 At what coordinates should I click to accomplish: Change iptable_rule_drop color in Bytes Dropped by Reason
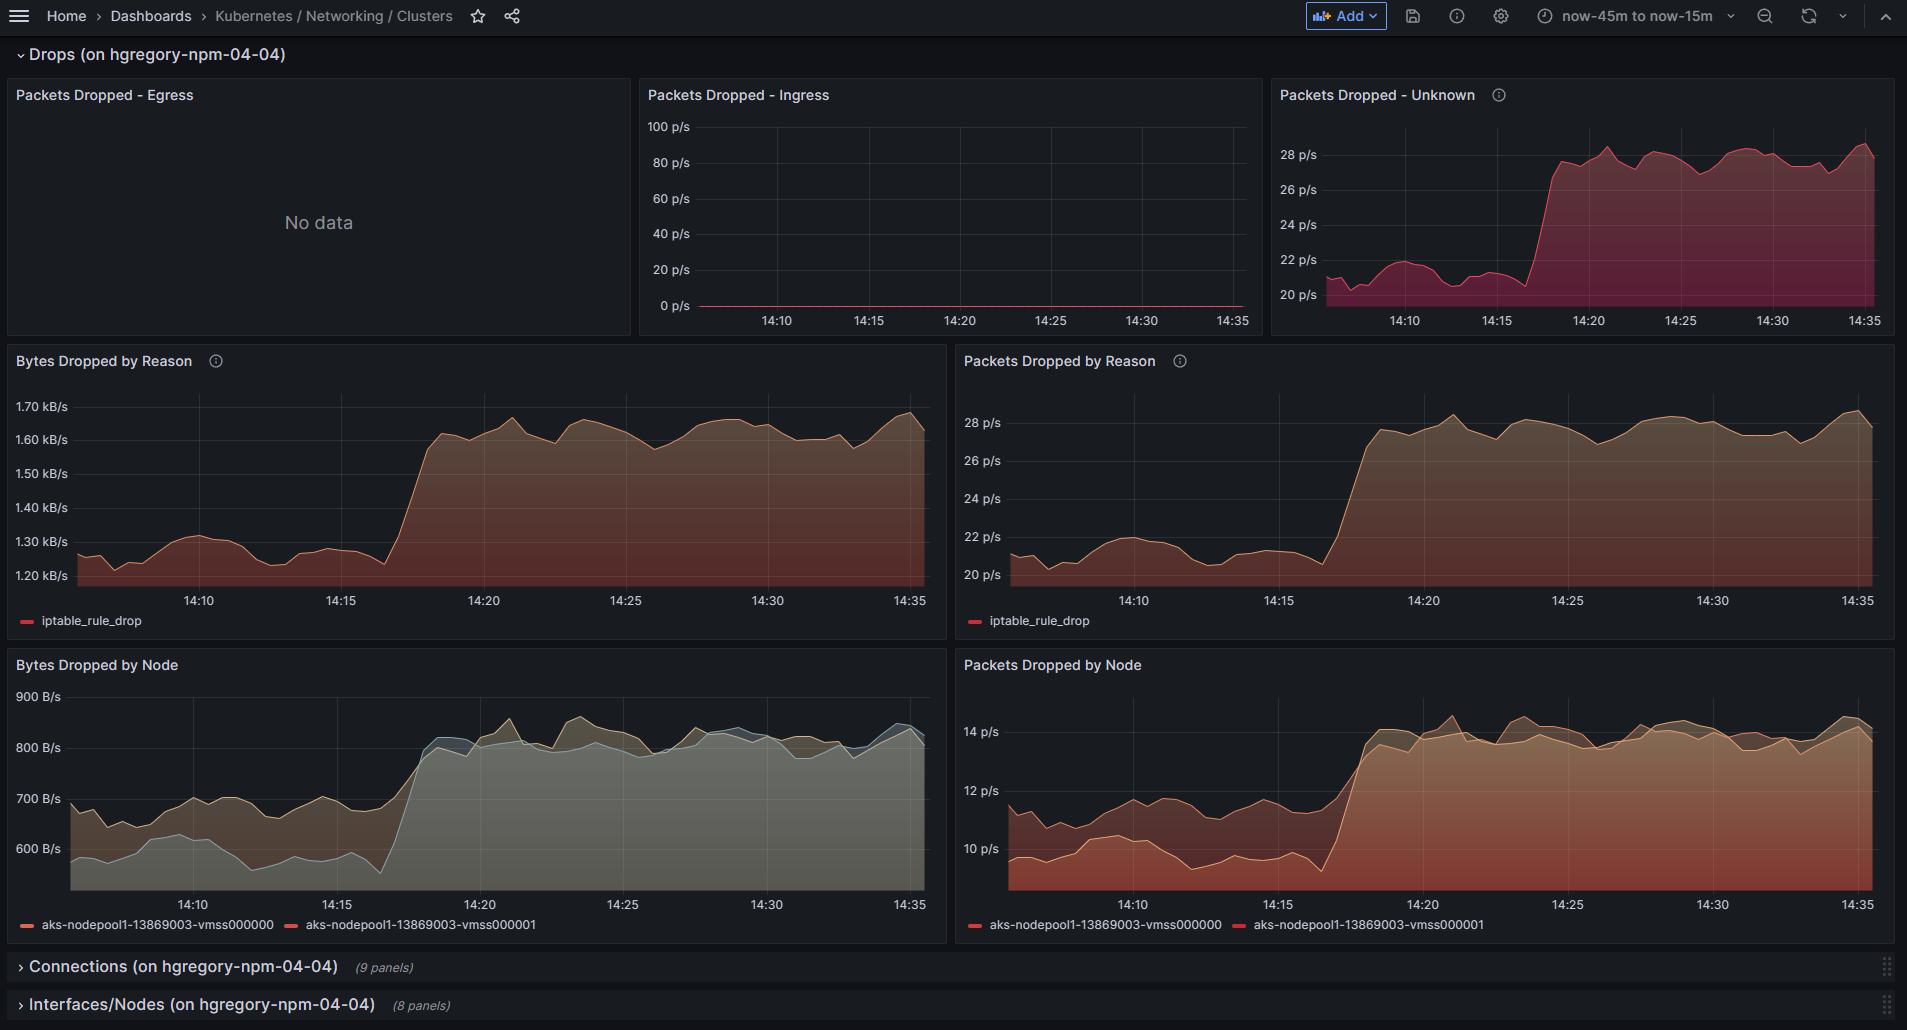(x=27, y=622)
